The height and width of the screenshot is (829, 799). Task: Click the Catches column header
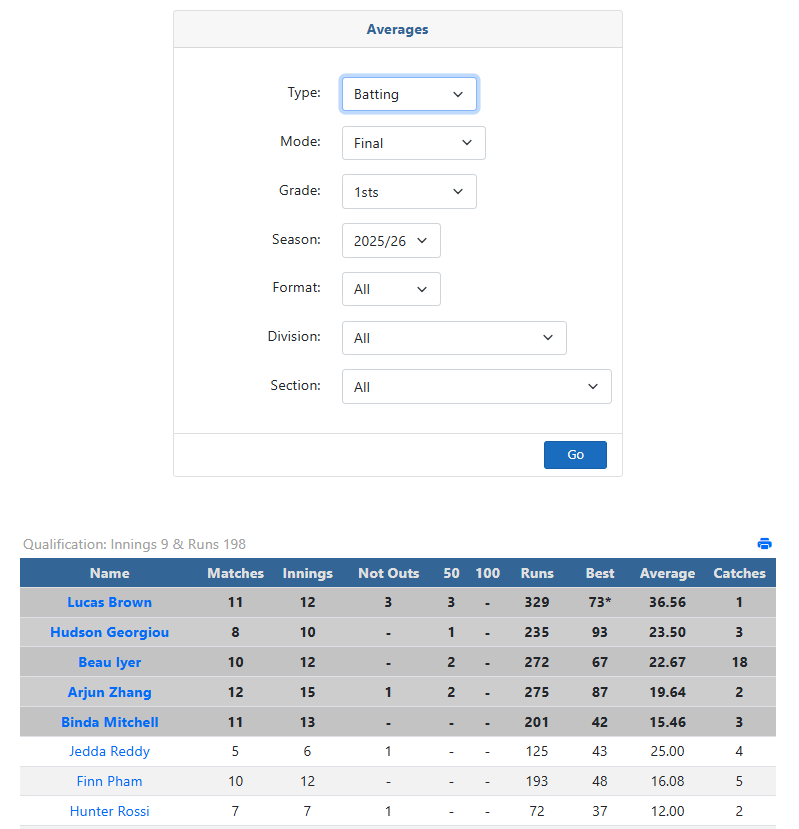pos(739,573)
